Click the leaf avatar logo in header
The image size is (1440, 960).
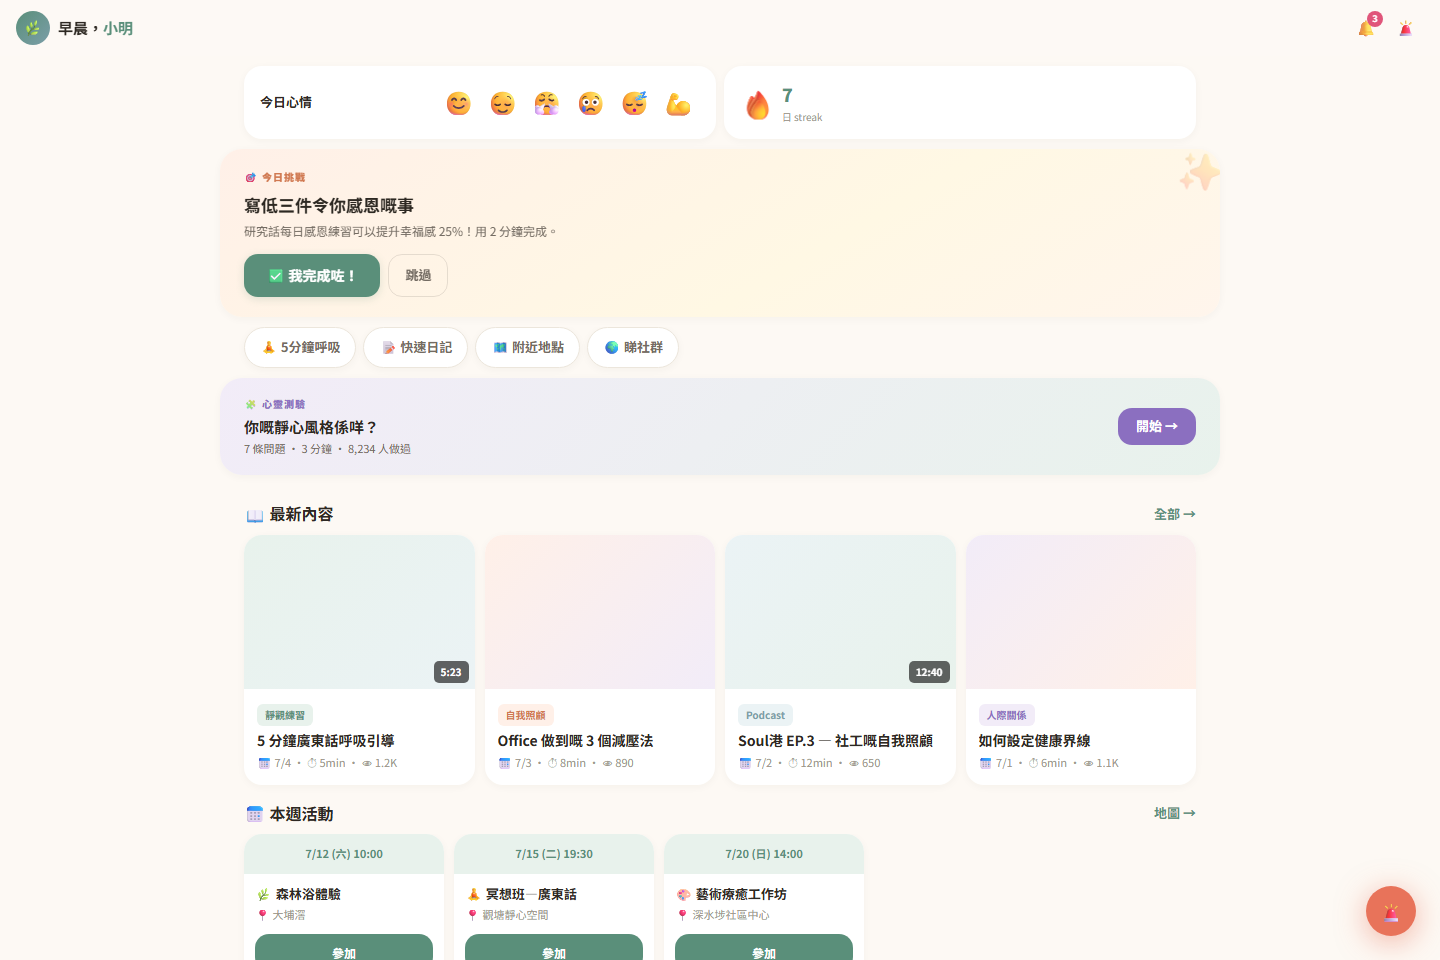click(x=33, y=28)
